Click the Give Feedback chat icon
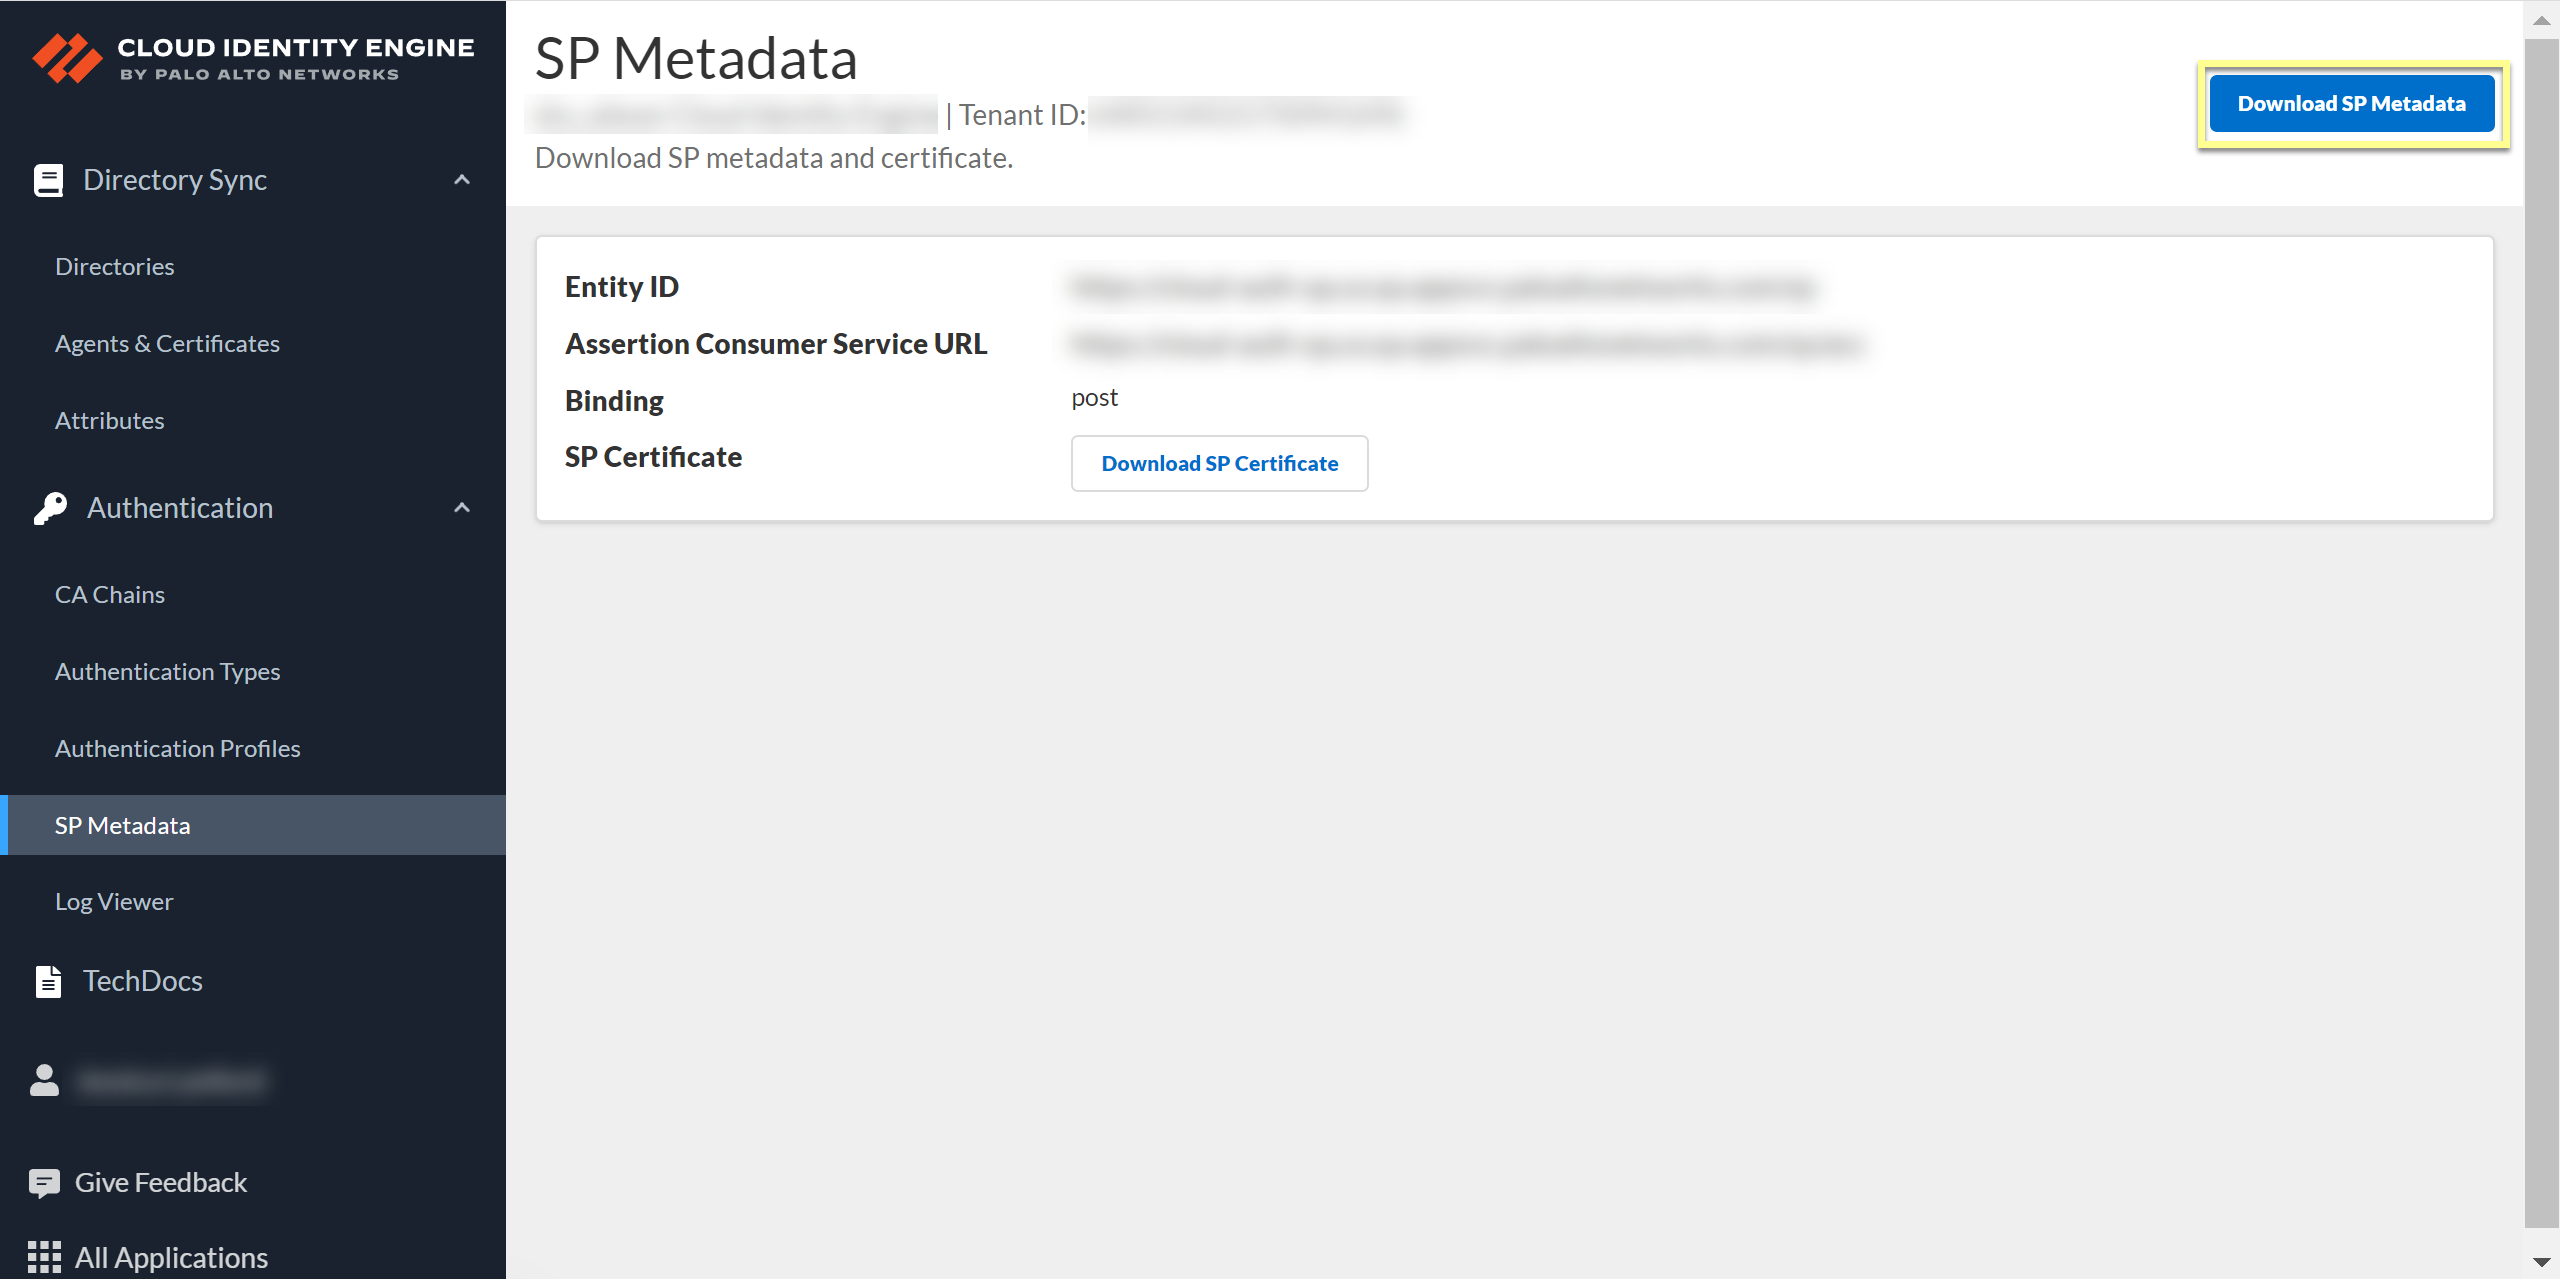 point(44,1183)
